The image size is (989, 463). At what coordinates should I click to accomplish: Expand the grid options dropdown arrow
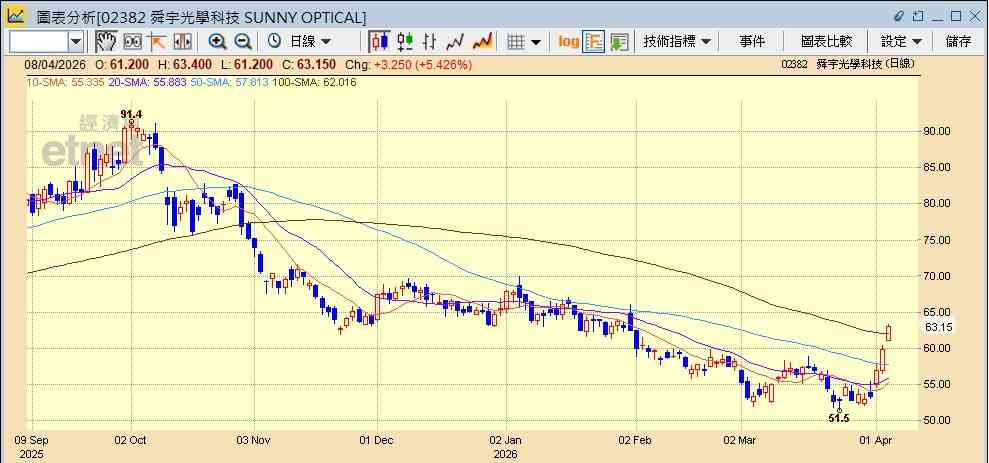click(x=536, y=42)
